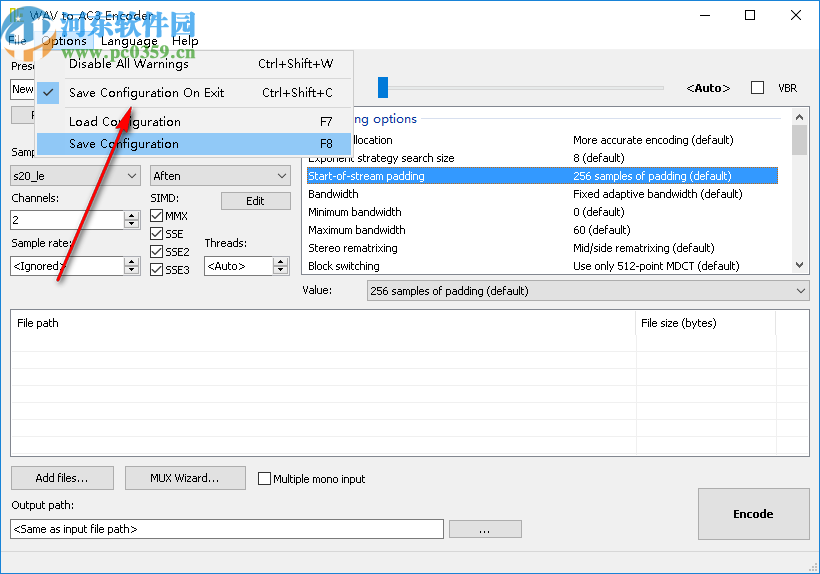Click the Threads <Auto> field
Viewport: 820px width, 574px height.
238,266
